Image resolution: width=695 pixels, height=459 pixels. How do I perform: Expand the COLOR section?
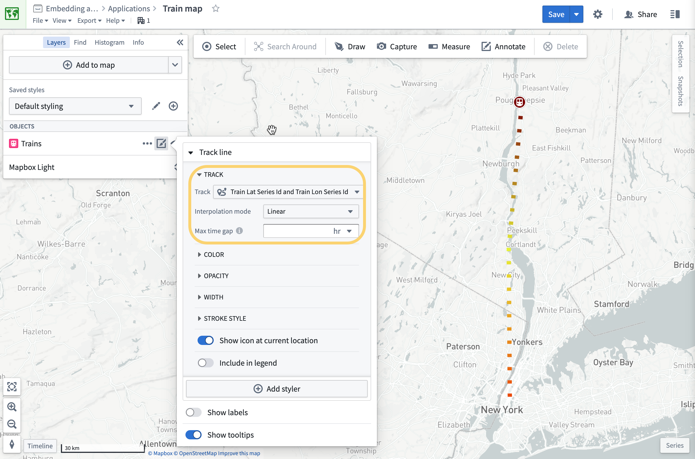click(x=210, y=255)
